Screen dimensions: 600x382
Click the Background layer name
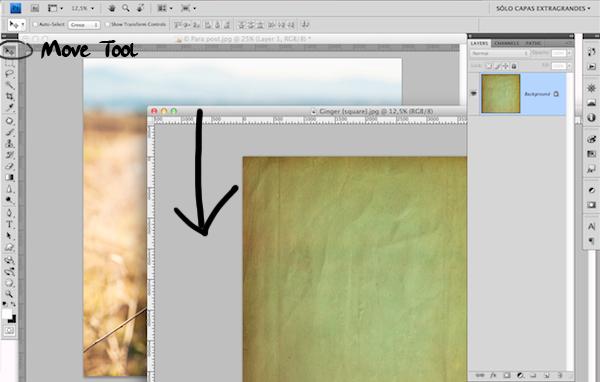pyautogui.click(x=537, y=94)
